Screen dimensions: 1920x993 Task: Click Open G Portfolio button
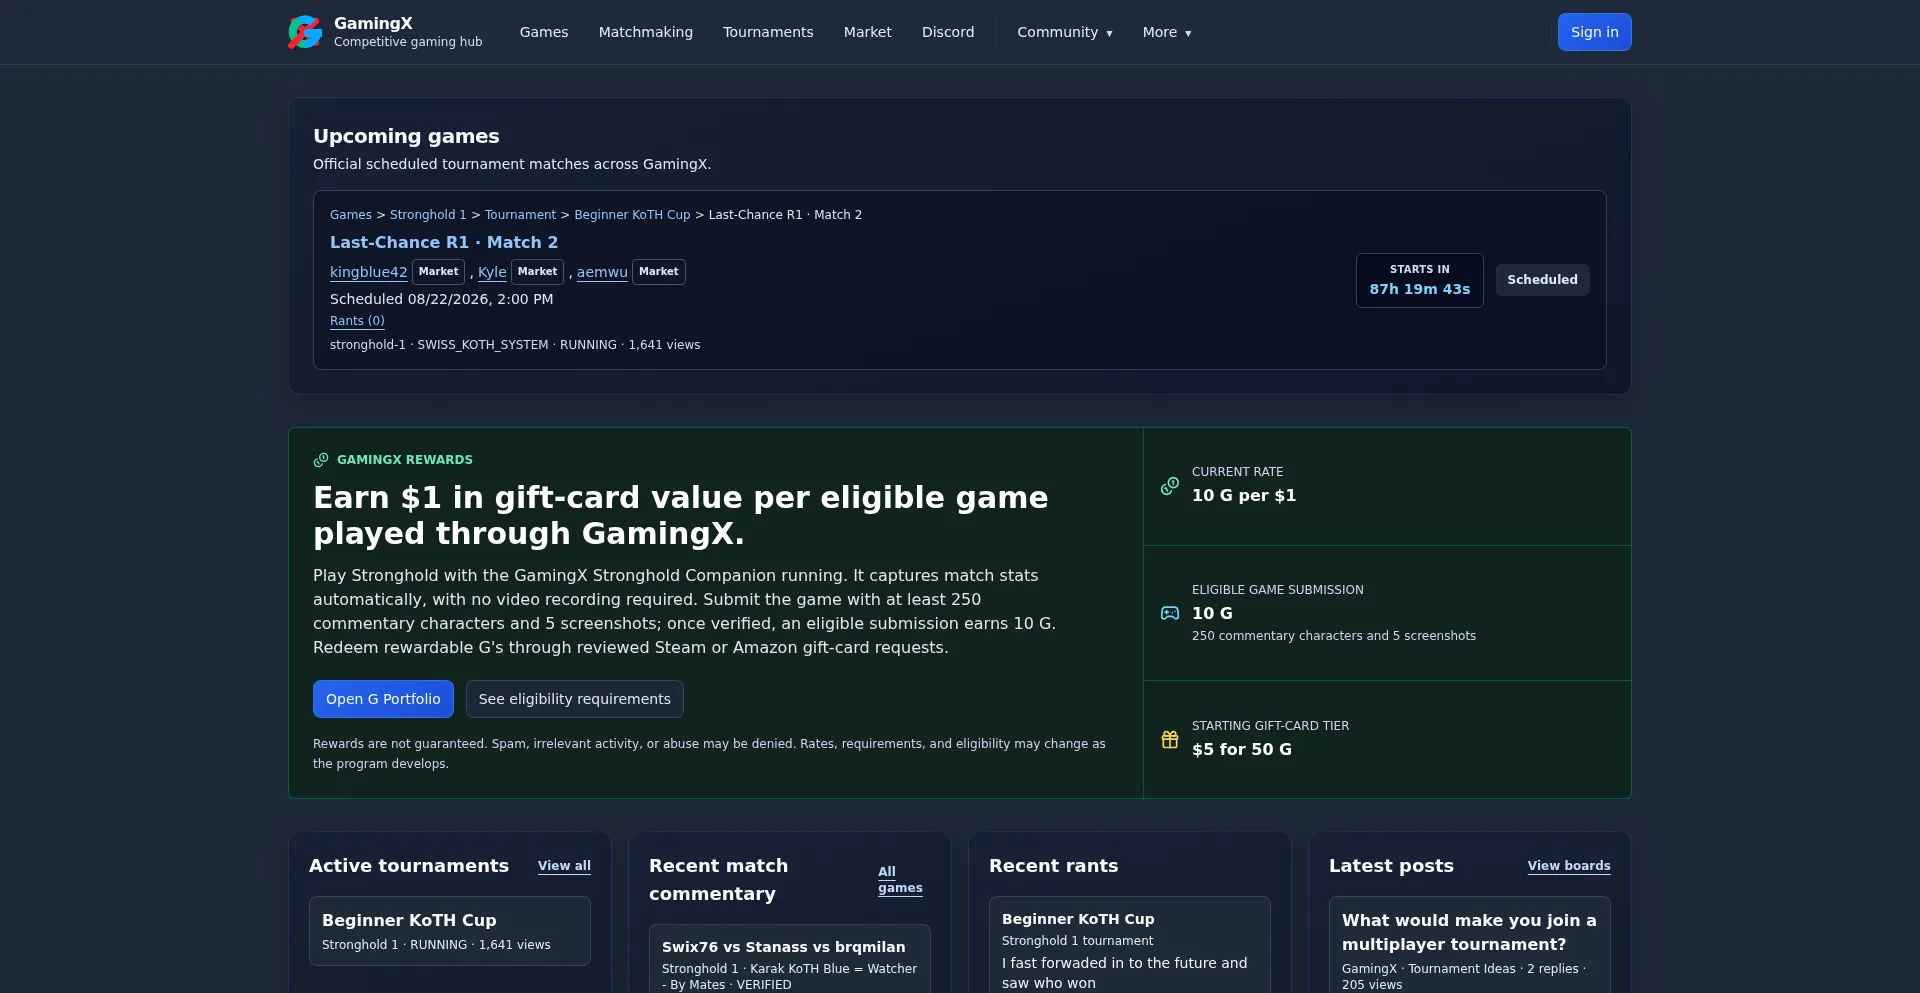click(x=383, y=699)
